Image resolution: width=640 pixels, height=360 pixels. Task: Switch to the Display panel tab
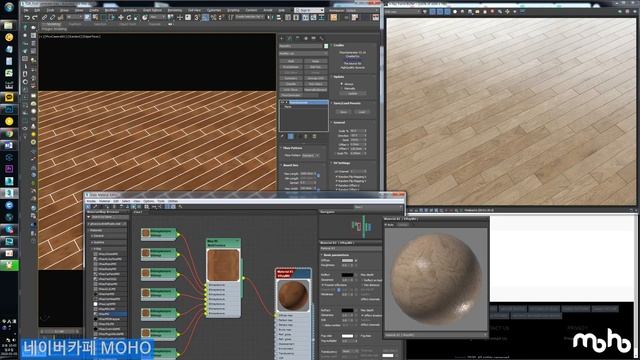click(313, 38)
